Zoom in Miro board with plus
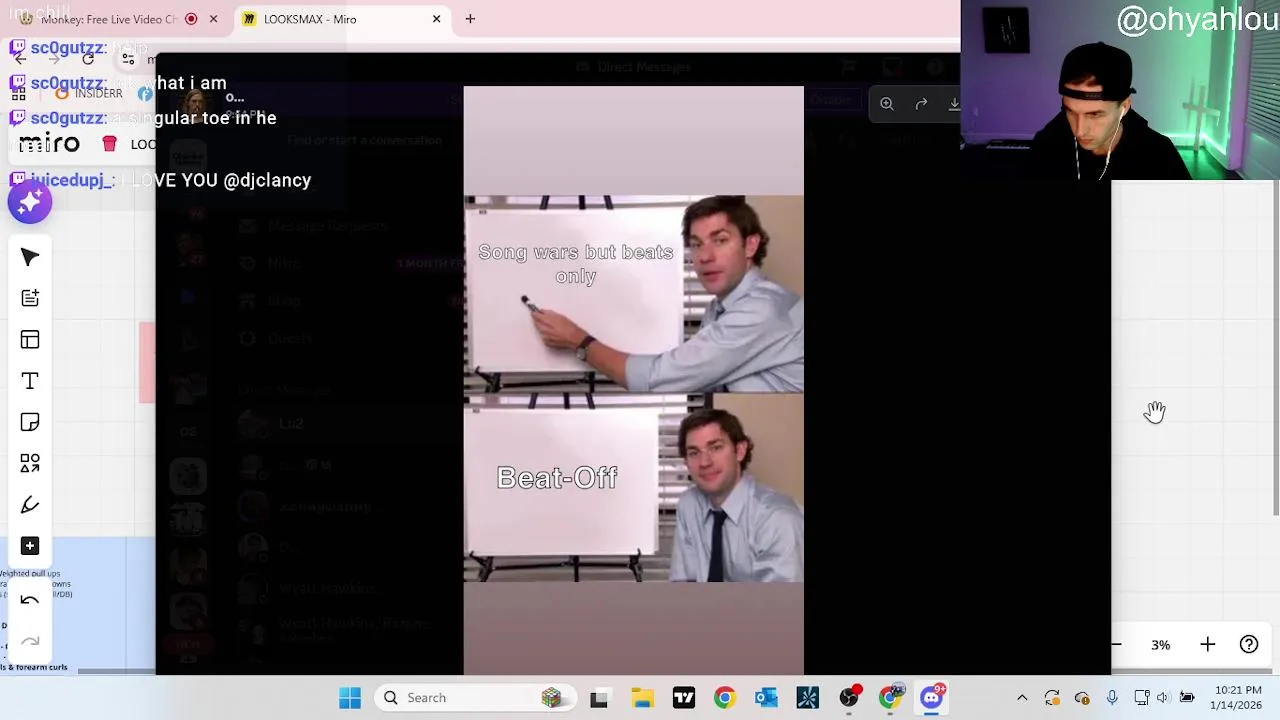Viewport: 1280px width, 720px height. tap(1207, 645)
